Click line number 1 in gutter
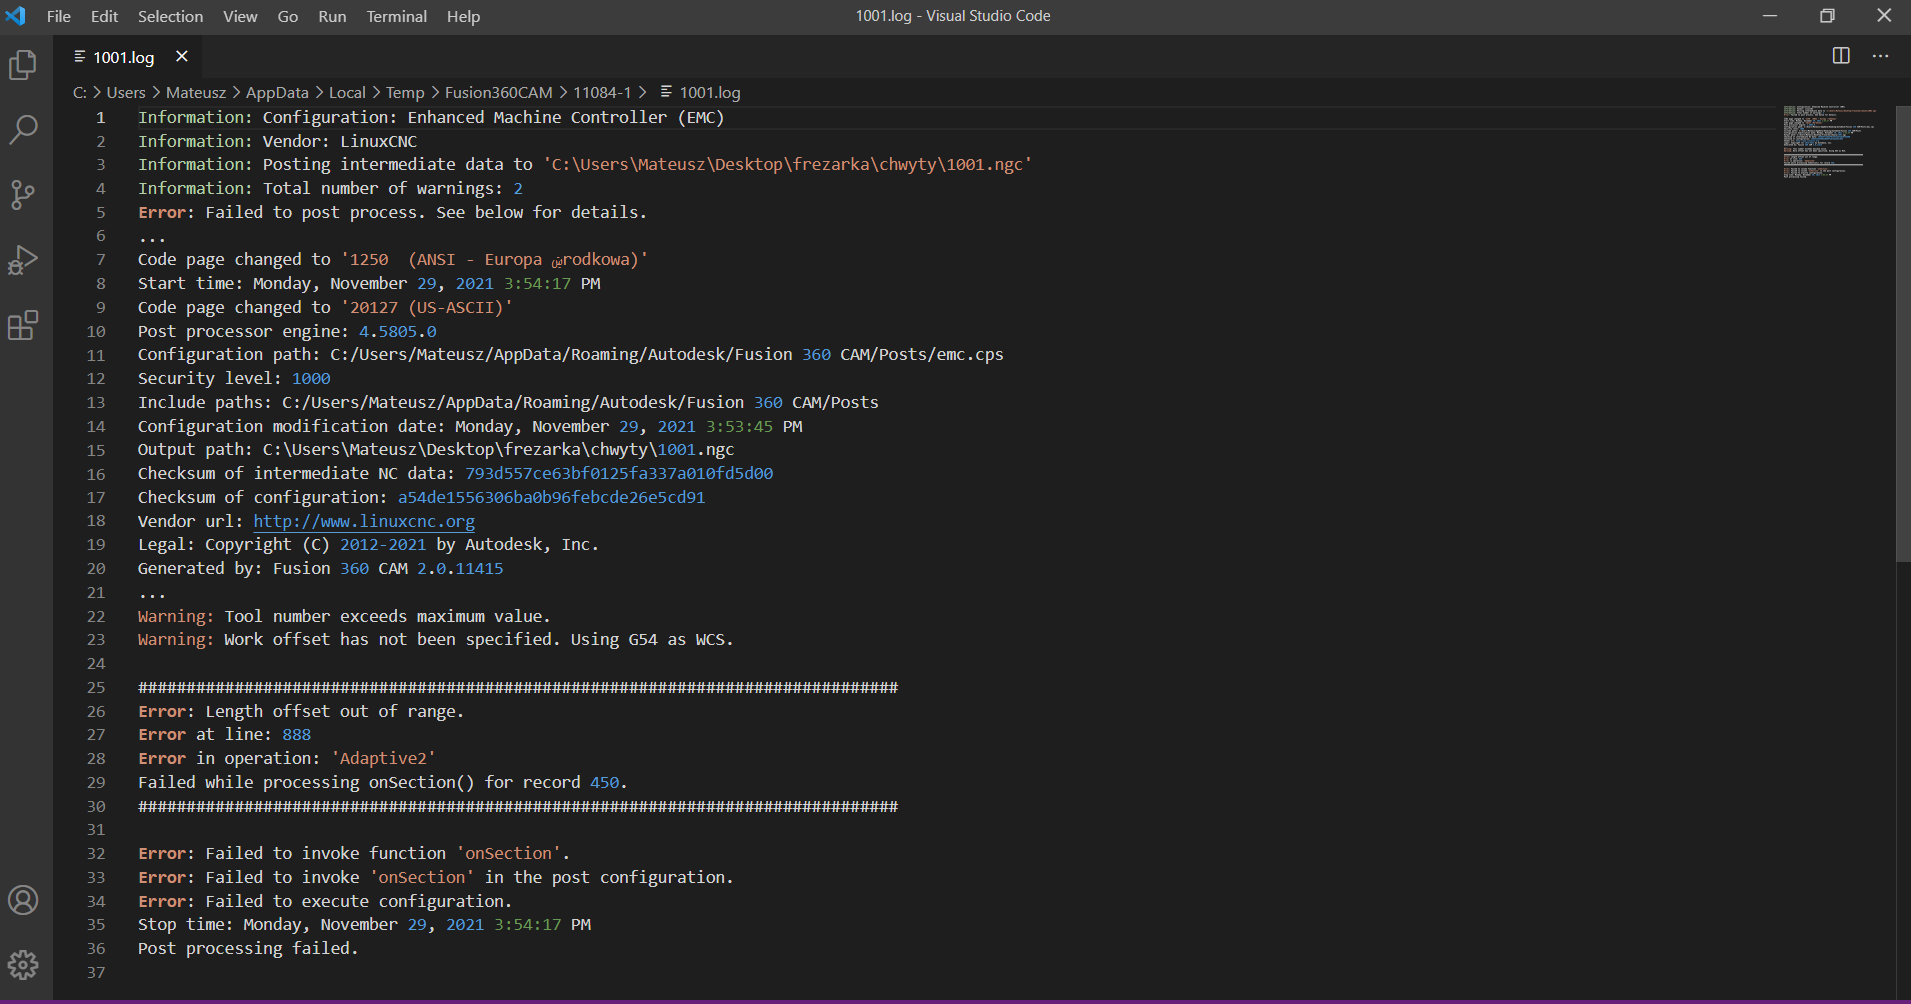 (100, 117)
